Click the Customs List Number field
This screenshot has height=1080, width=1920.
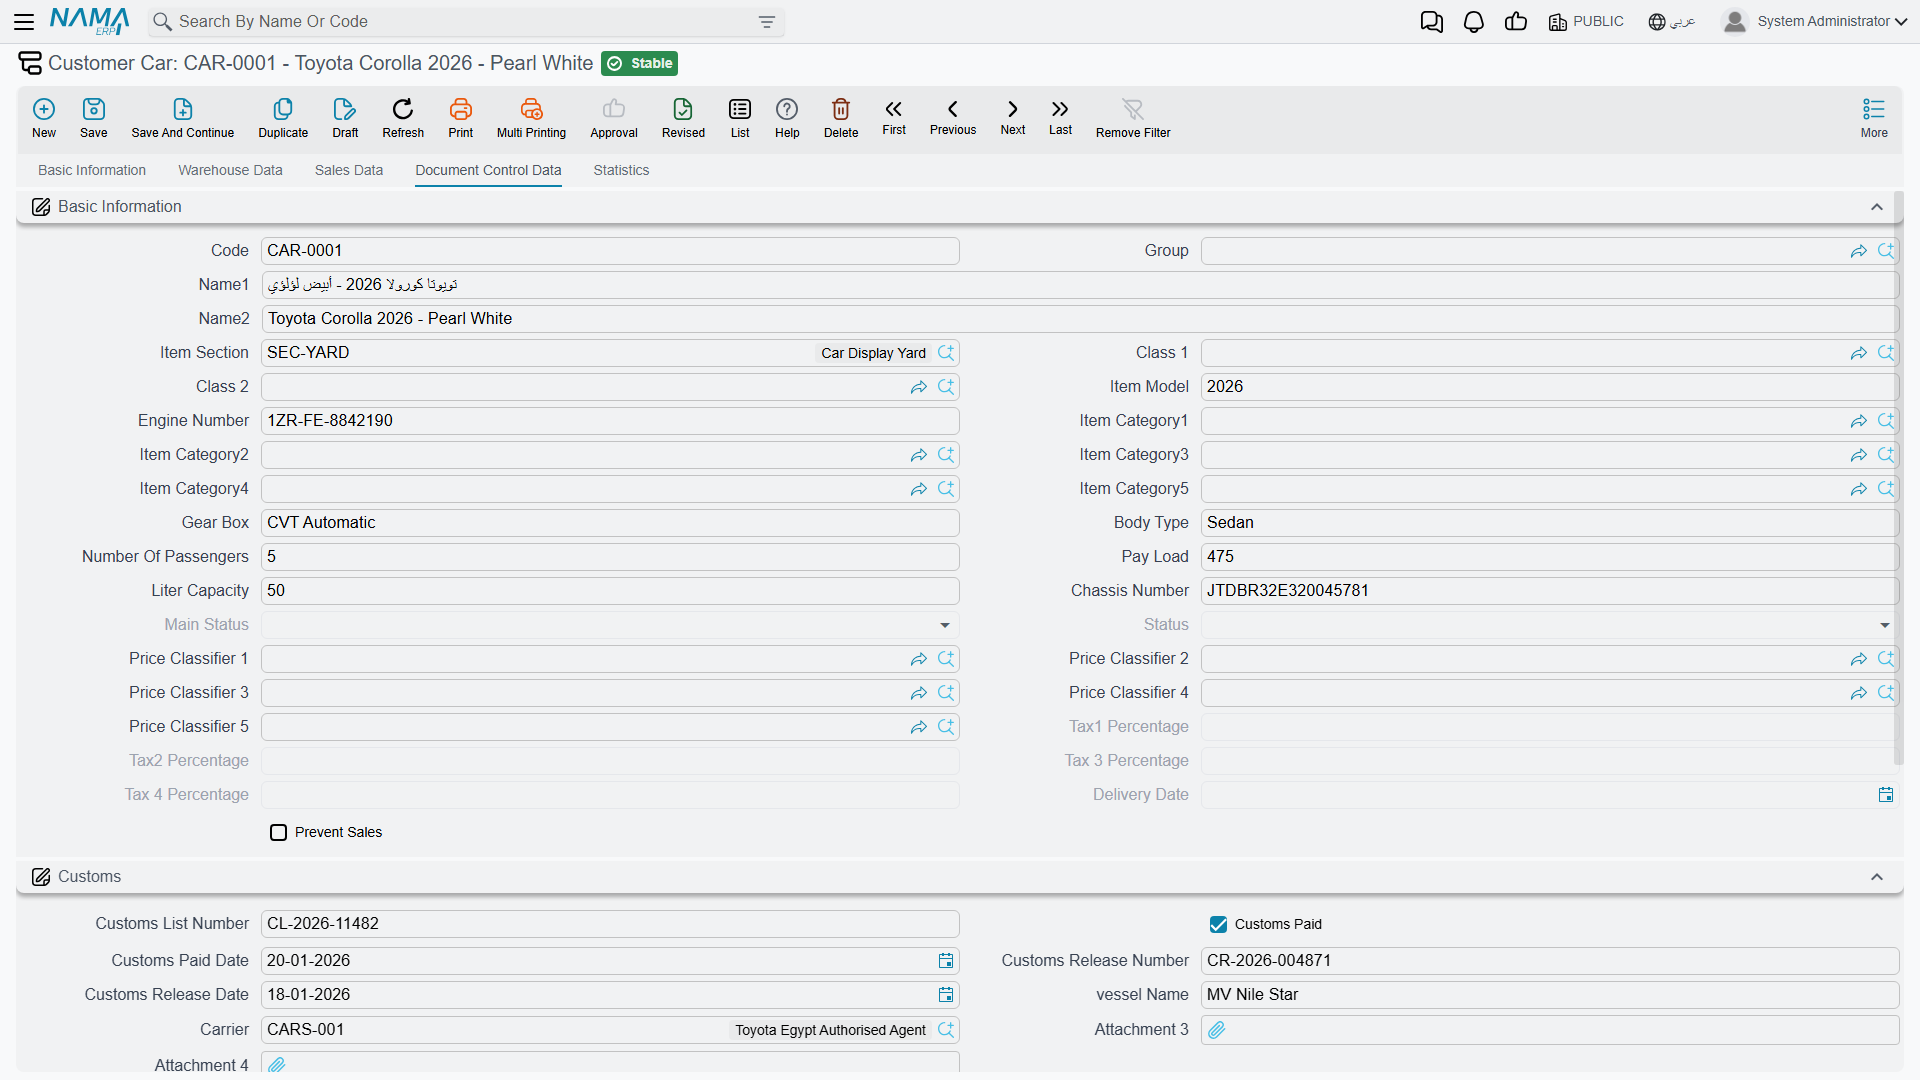tap(610, 924)
